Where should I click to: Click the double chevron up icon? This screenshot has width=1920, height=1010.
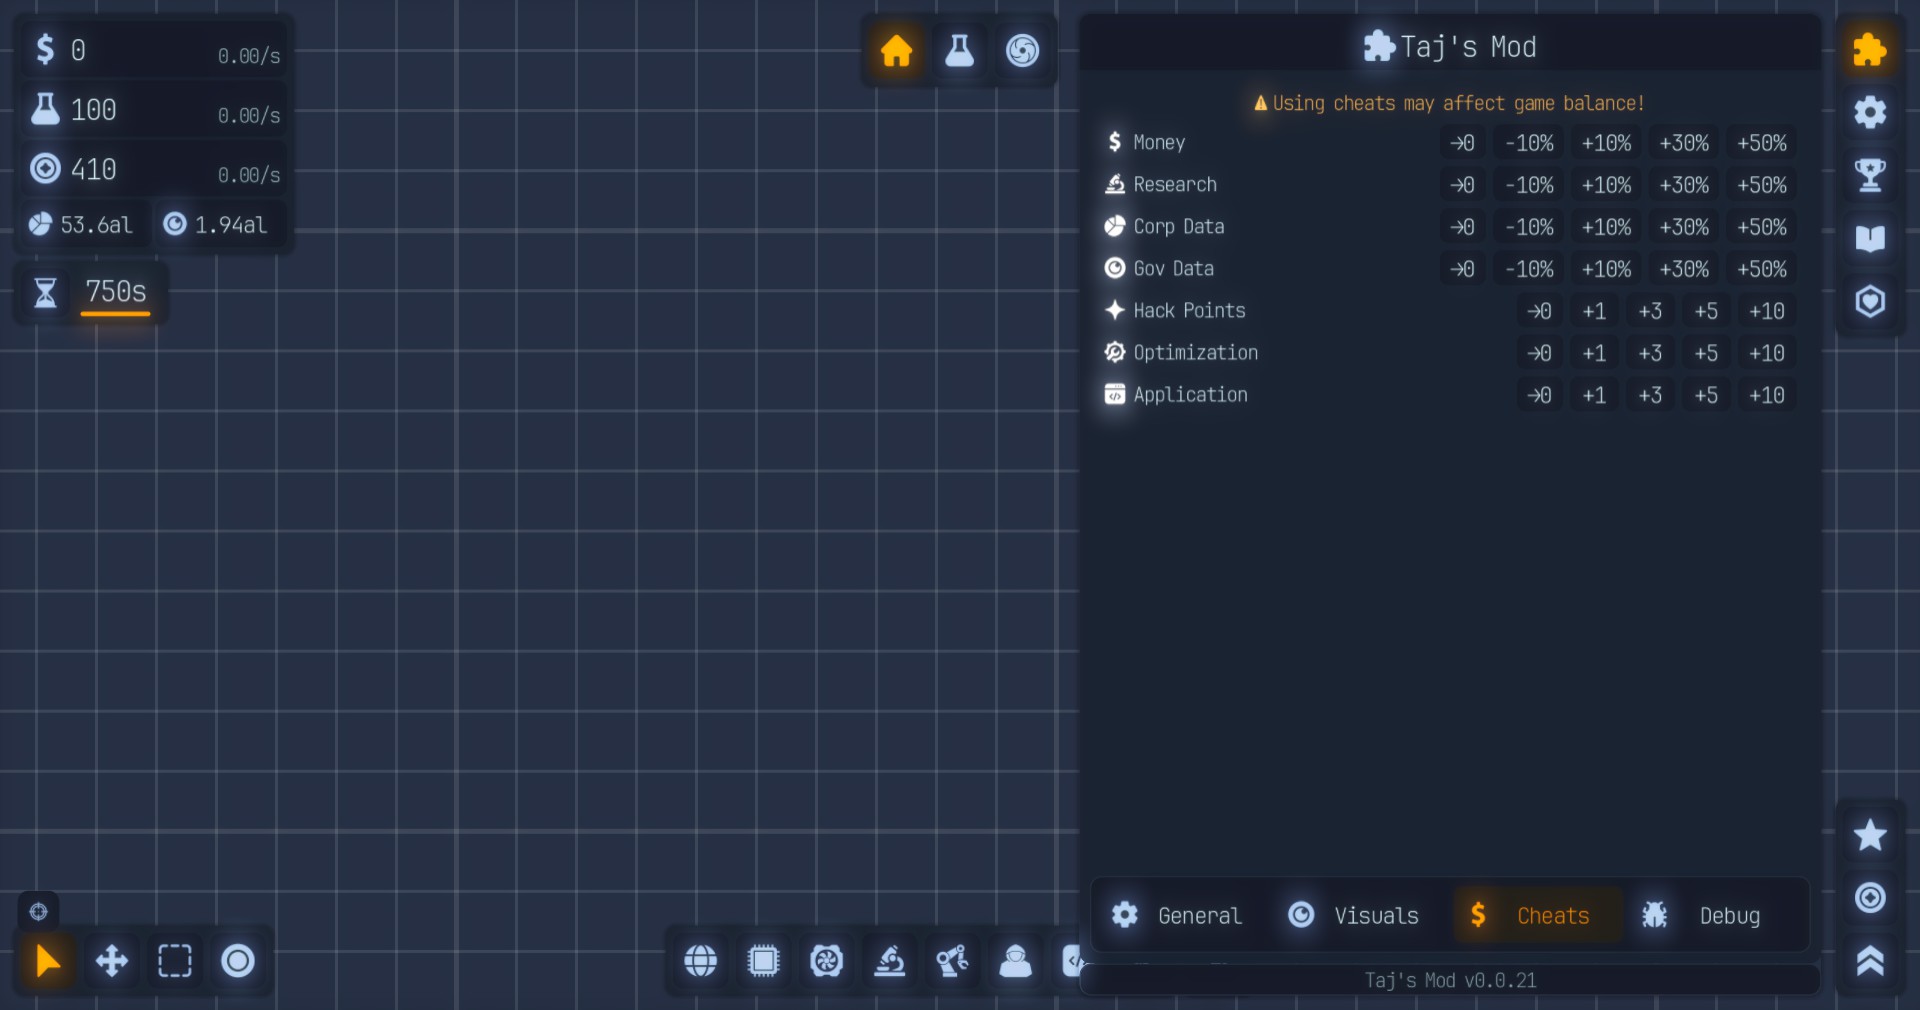[1869, 961]
